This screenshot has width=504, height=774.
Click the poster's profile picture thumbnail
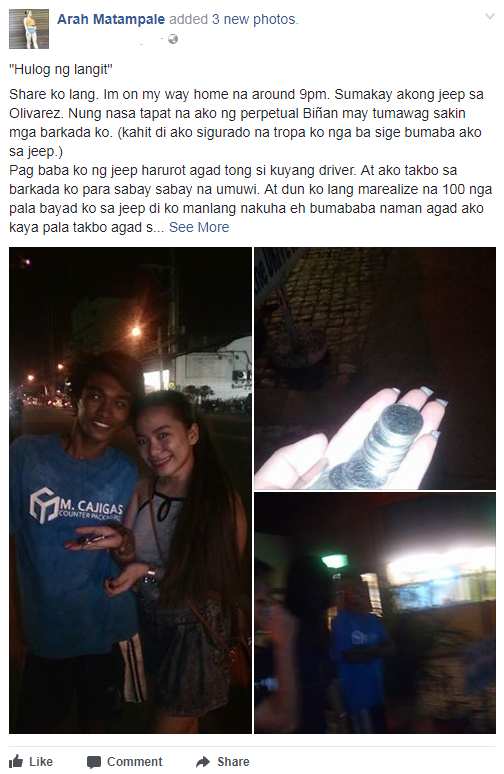29,29
